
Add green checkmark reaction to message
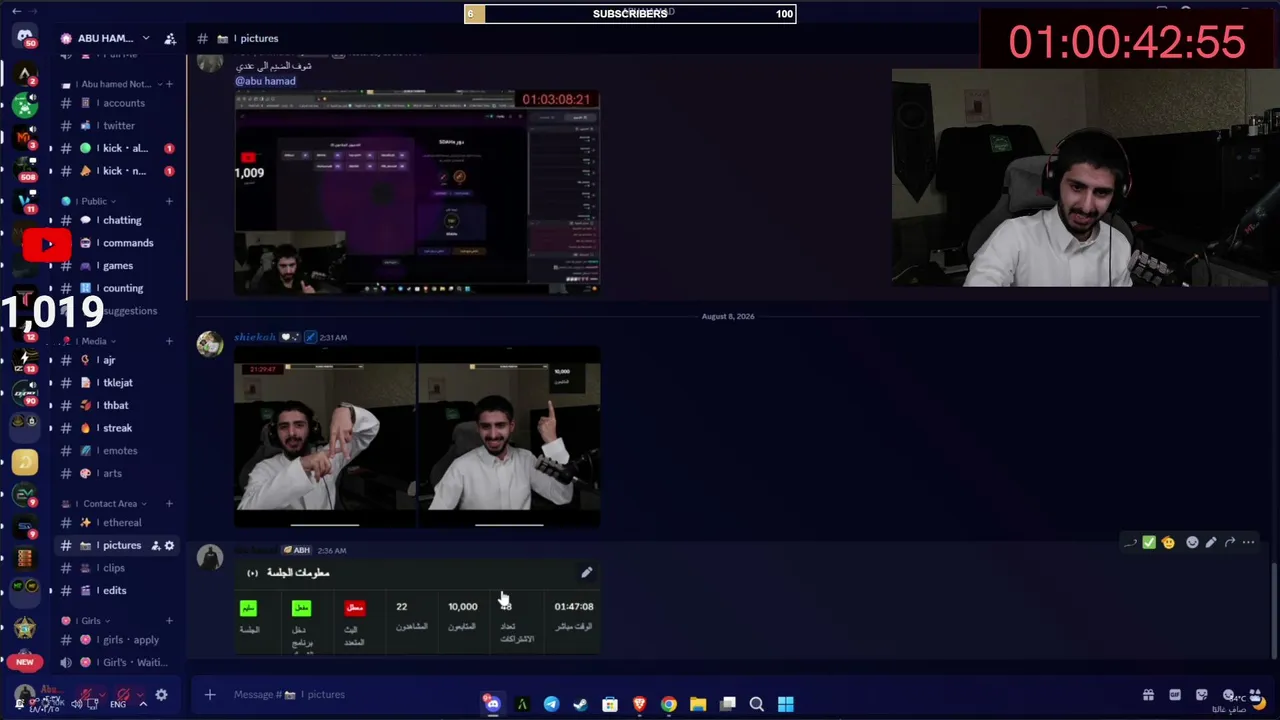point(1149,543)
